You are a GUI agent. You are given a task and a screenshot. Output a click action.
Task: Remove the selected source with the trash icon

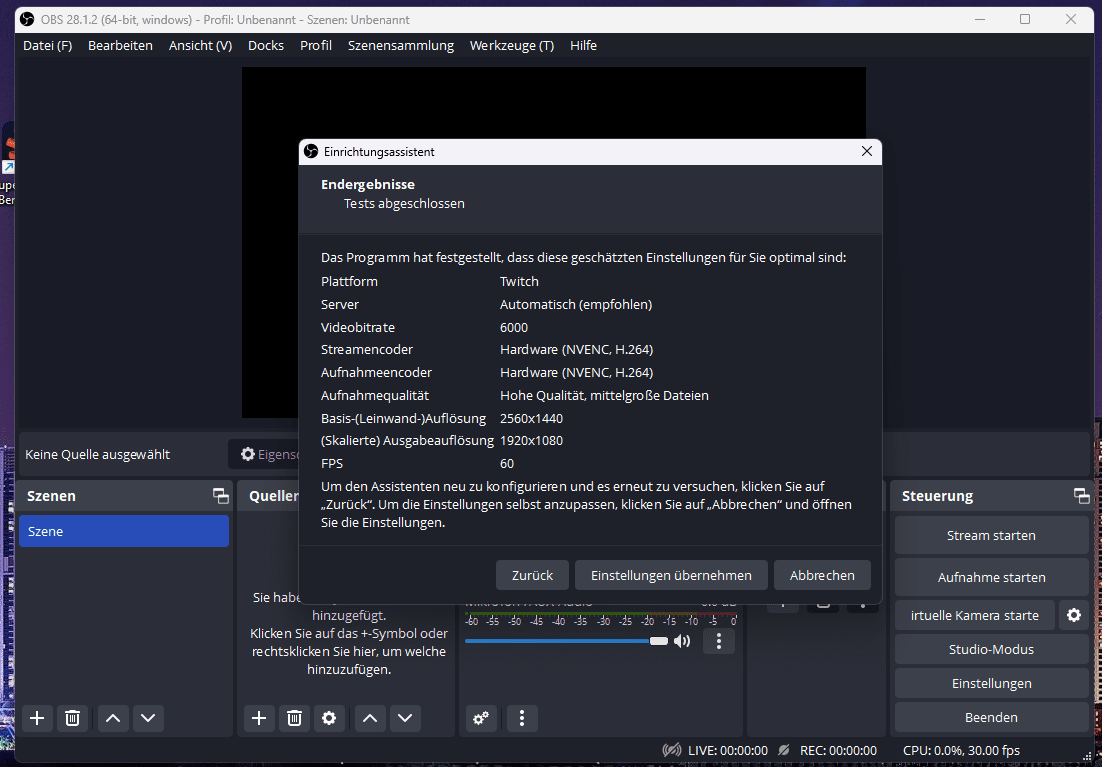coord(294,718)
